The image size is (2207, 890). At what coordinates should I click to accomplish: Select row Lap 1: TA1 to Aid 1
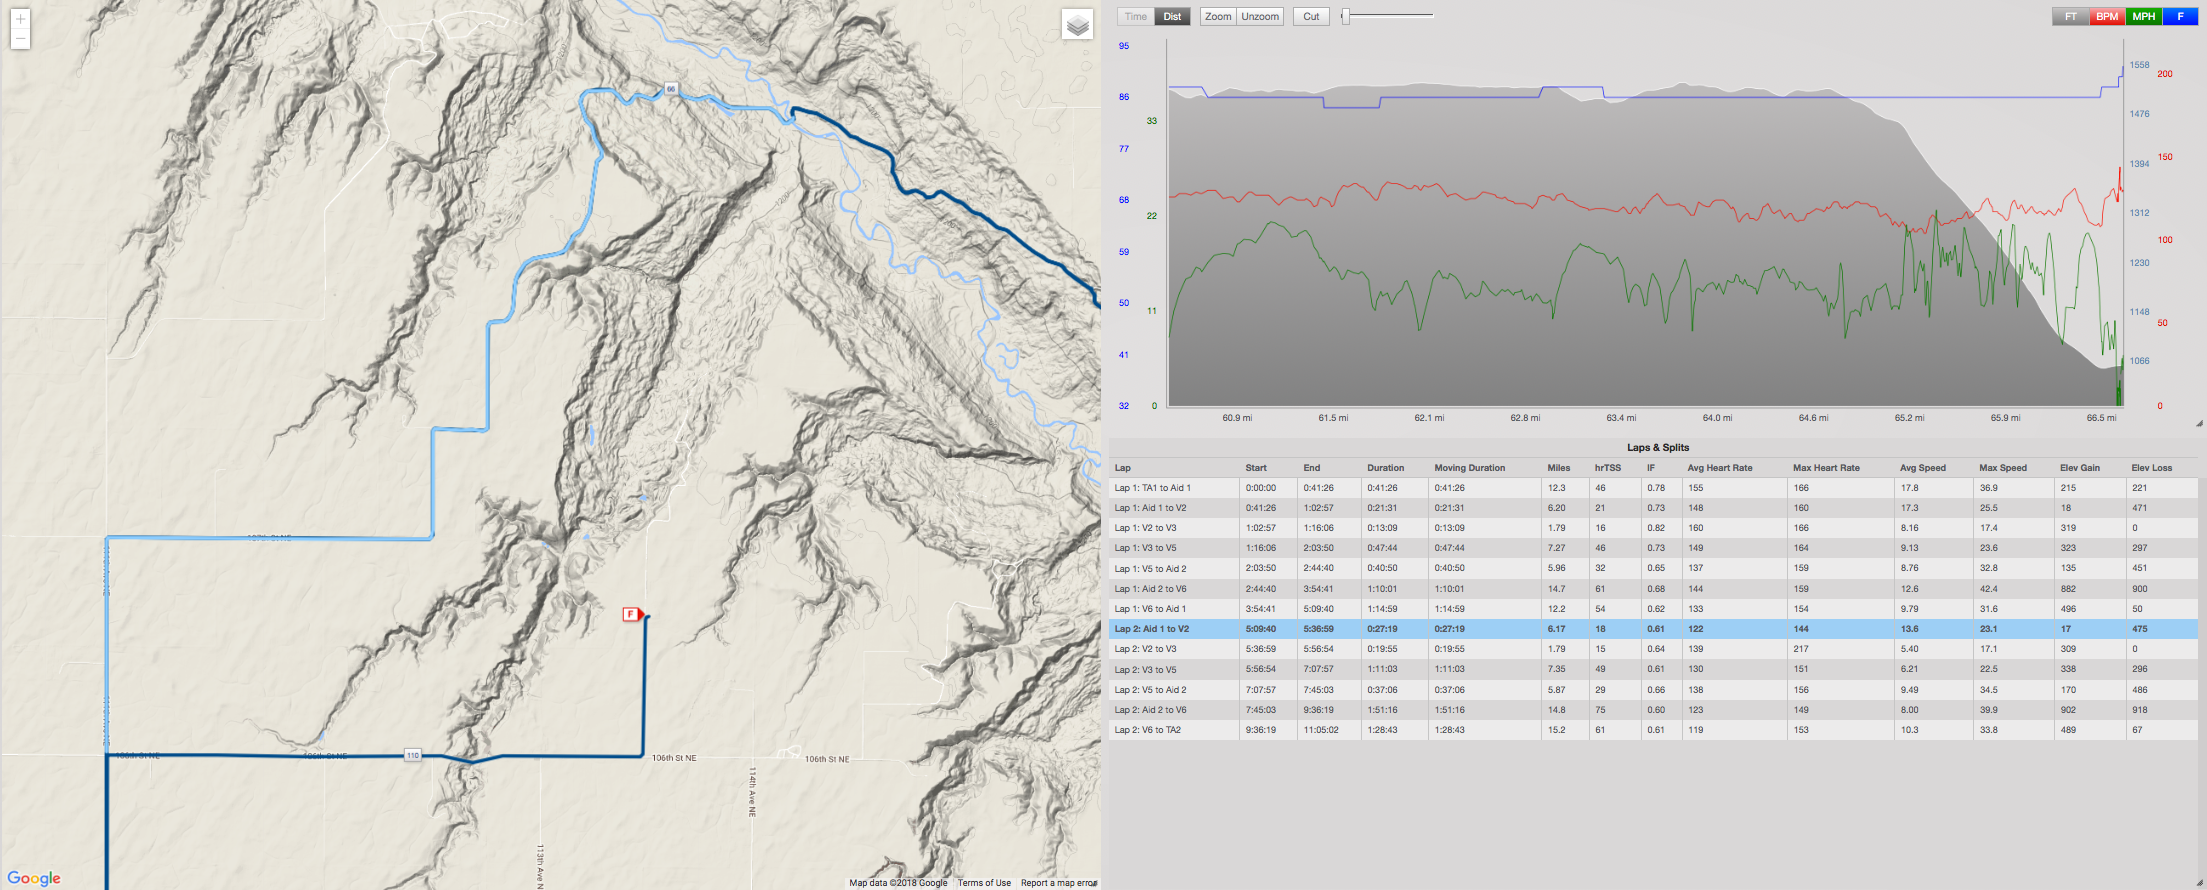pyautogui.click(x=1653, y=488)
